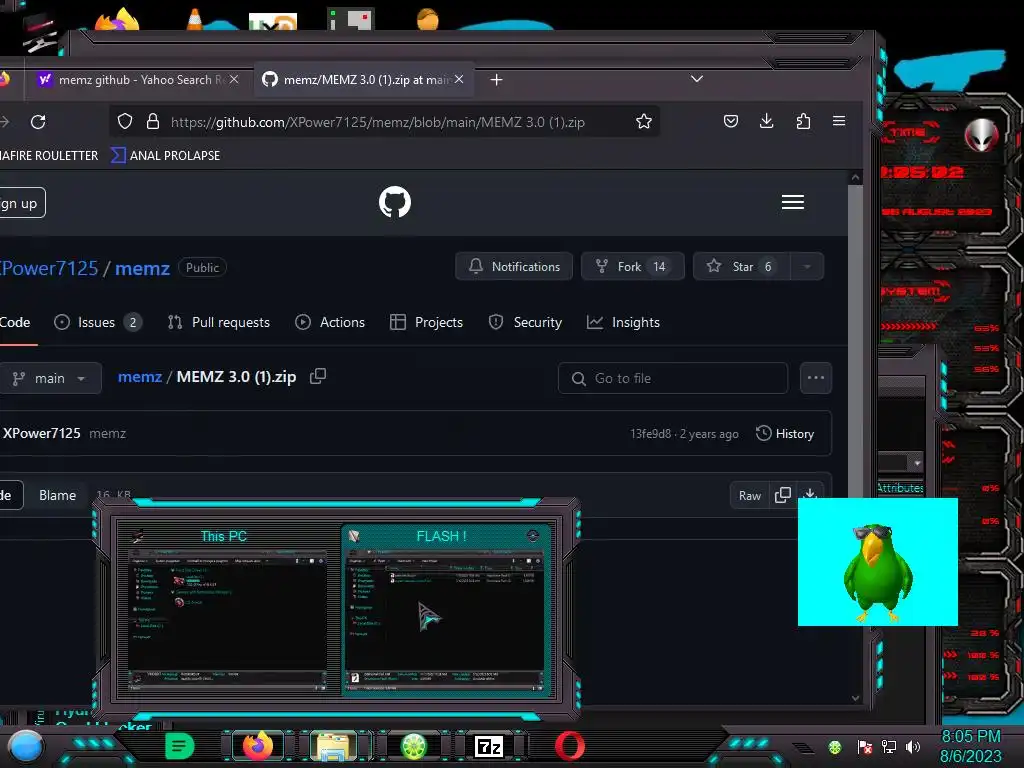
Task: Click Firefox icon on taskbar
Action: (x=257, y=746)
